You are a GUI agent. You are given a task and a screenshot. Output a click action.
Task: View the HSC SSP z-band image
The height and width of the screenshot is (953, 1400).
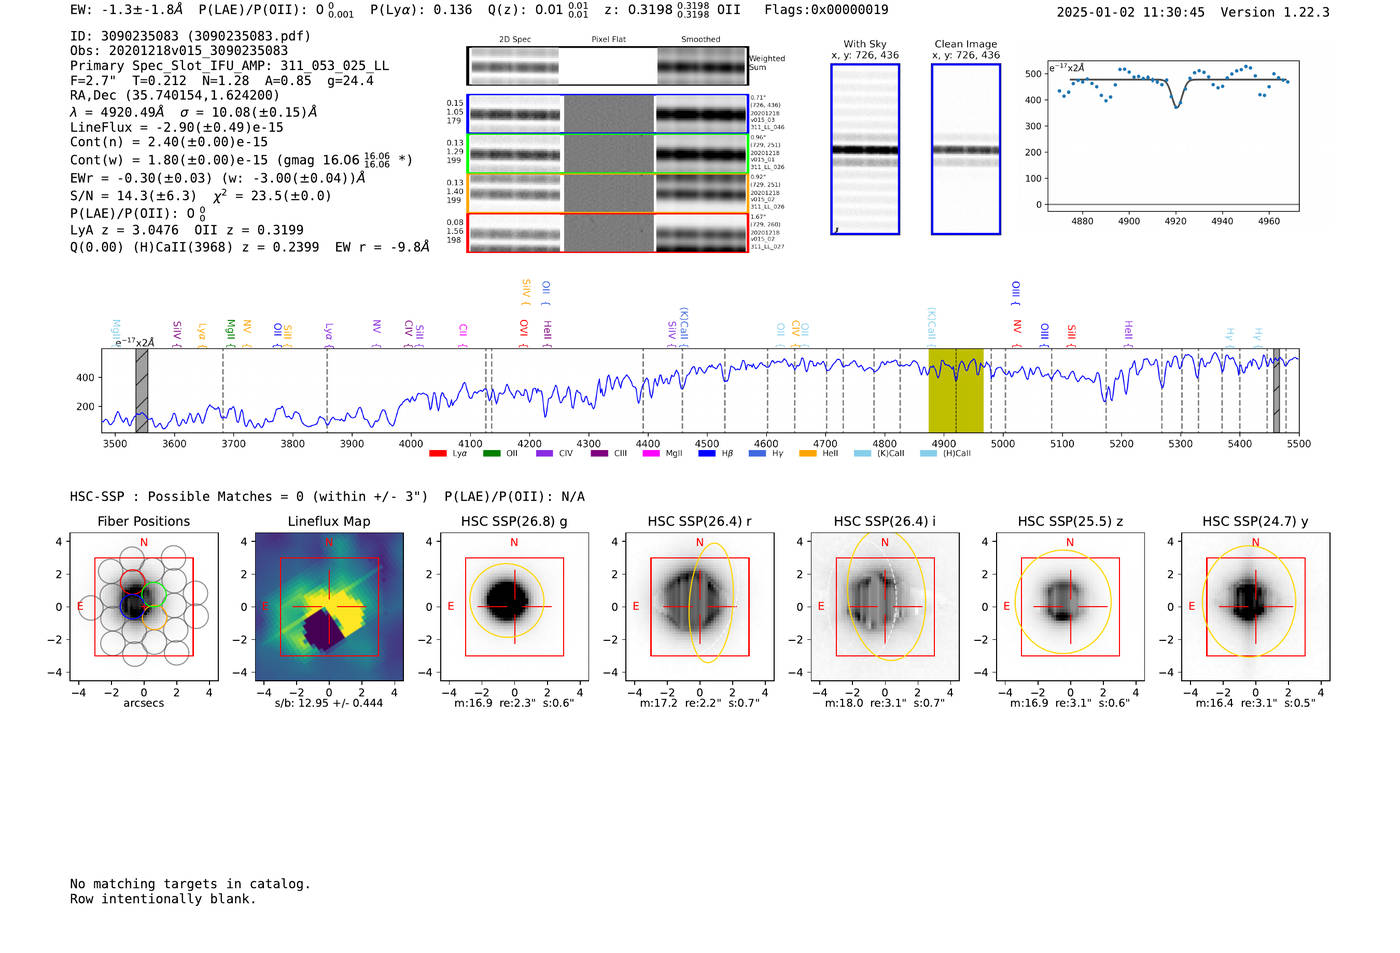(x=1070, y=607)
